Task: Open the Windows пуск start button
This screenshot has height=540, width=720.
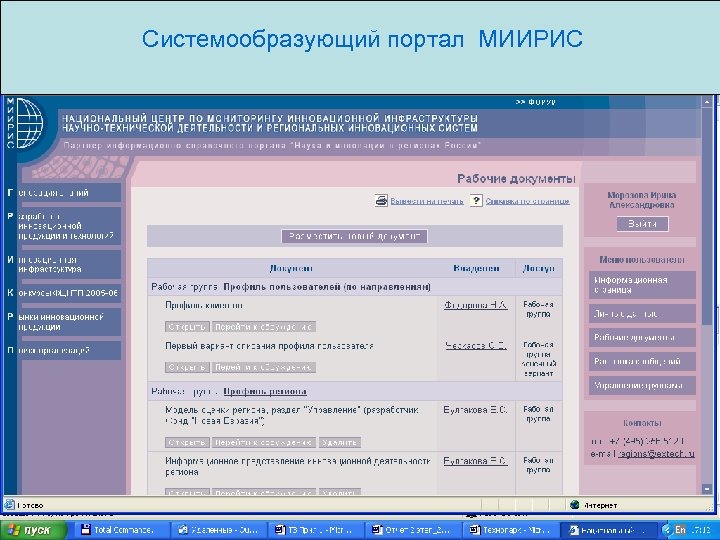Action: (x=34, y=530)
